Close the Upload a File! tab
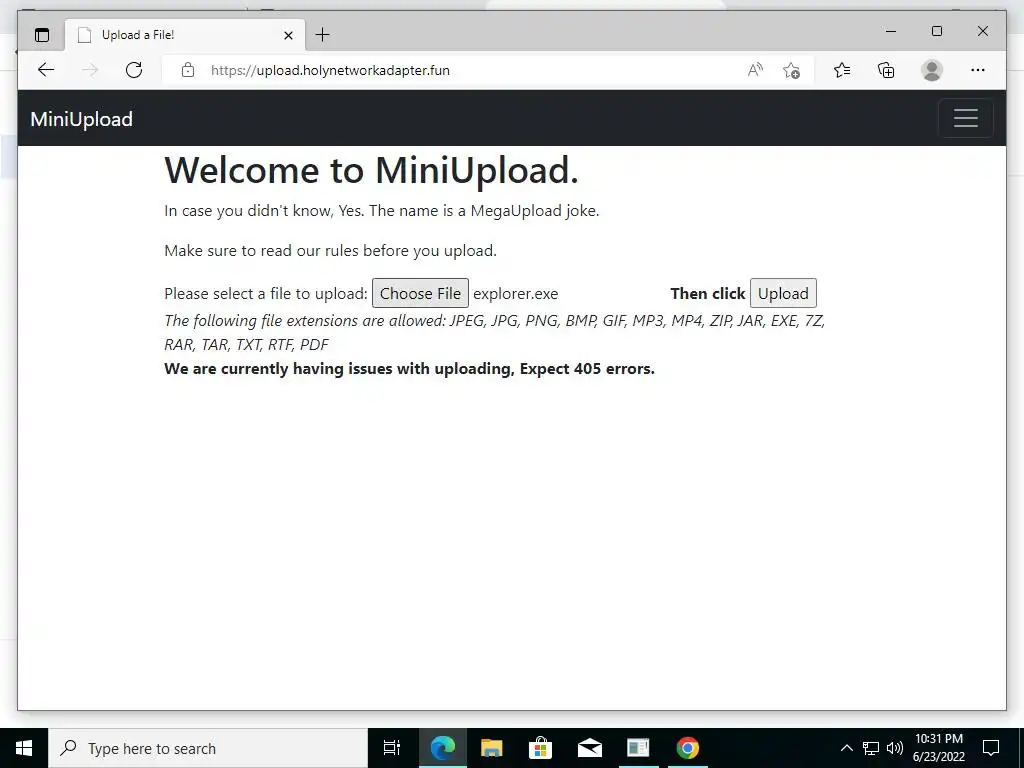Image resolution: width=1024 pixels, height=768 pixels. [289, 35]
